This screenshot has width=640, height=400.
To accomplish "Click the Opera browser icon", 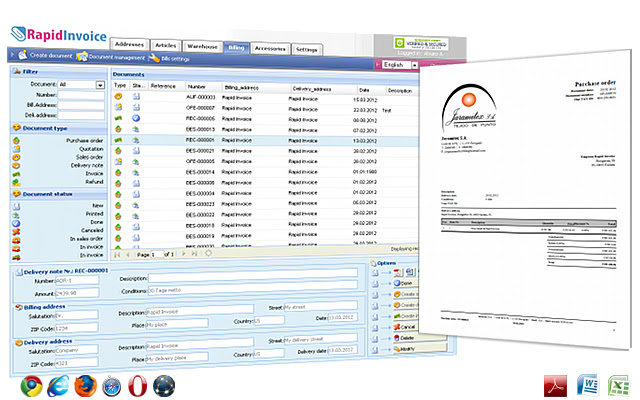I will point(138,386).
